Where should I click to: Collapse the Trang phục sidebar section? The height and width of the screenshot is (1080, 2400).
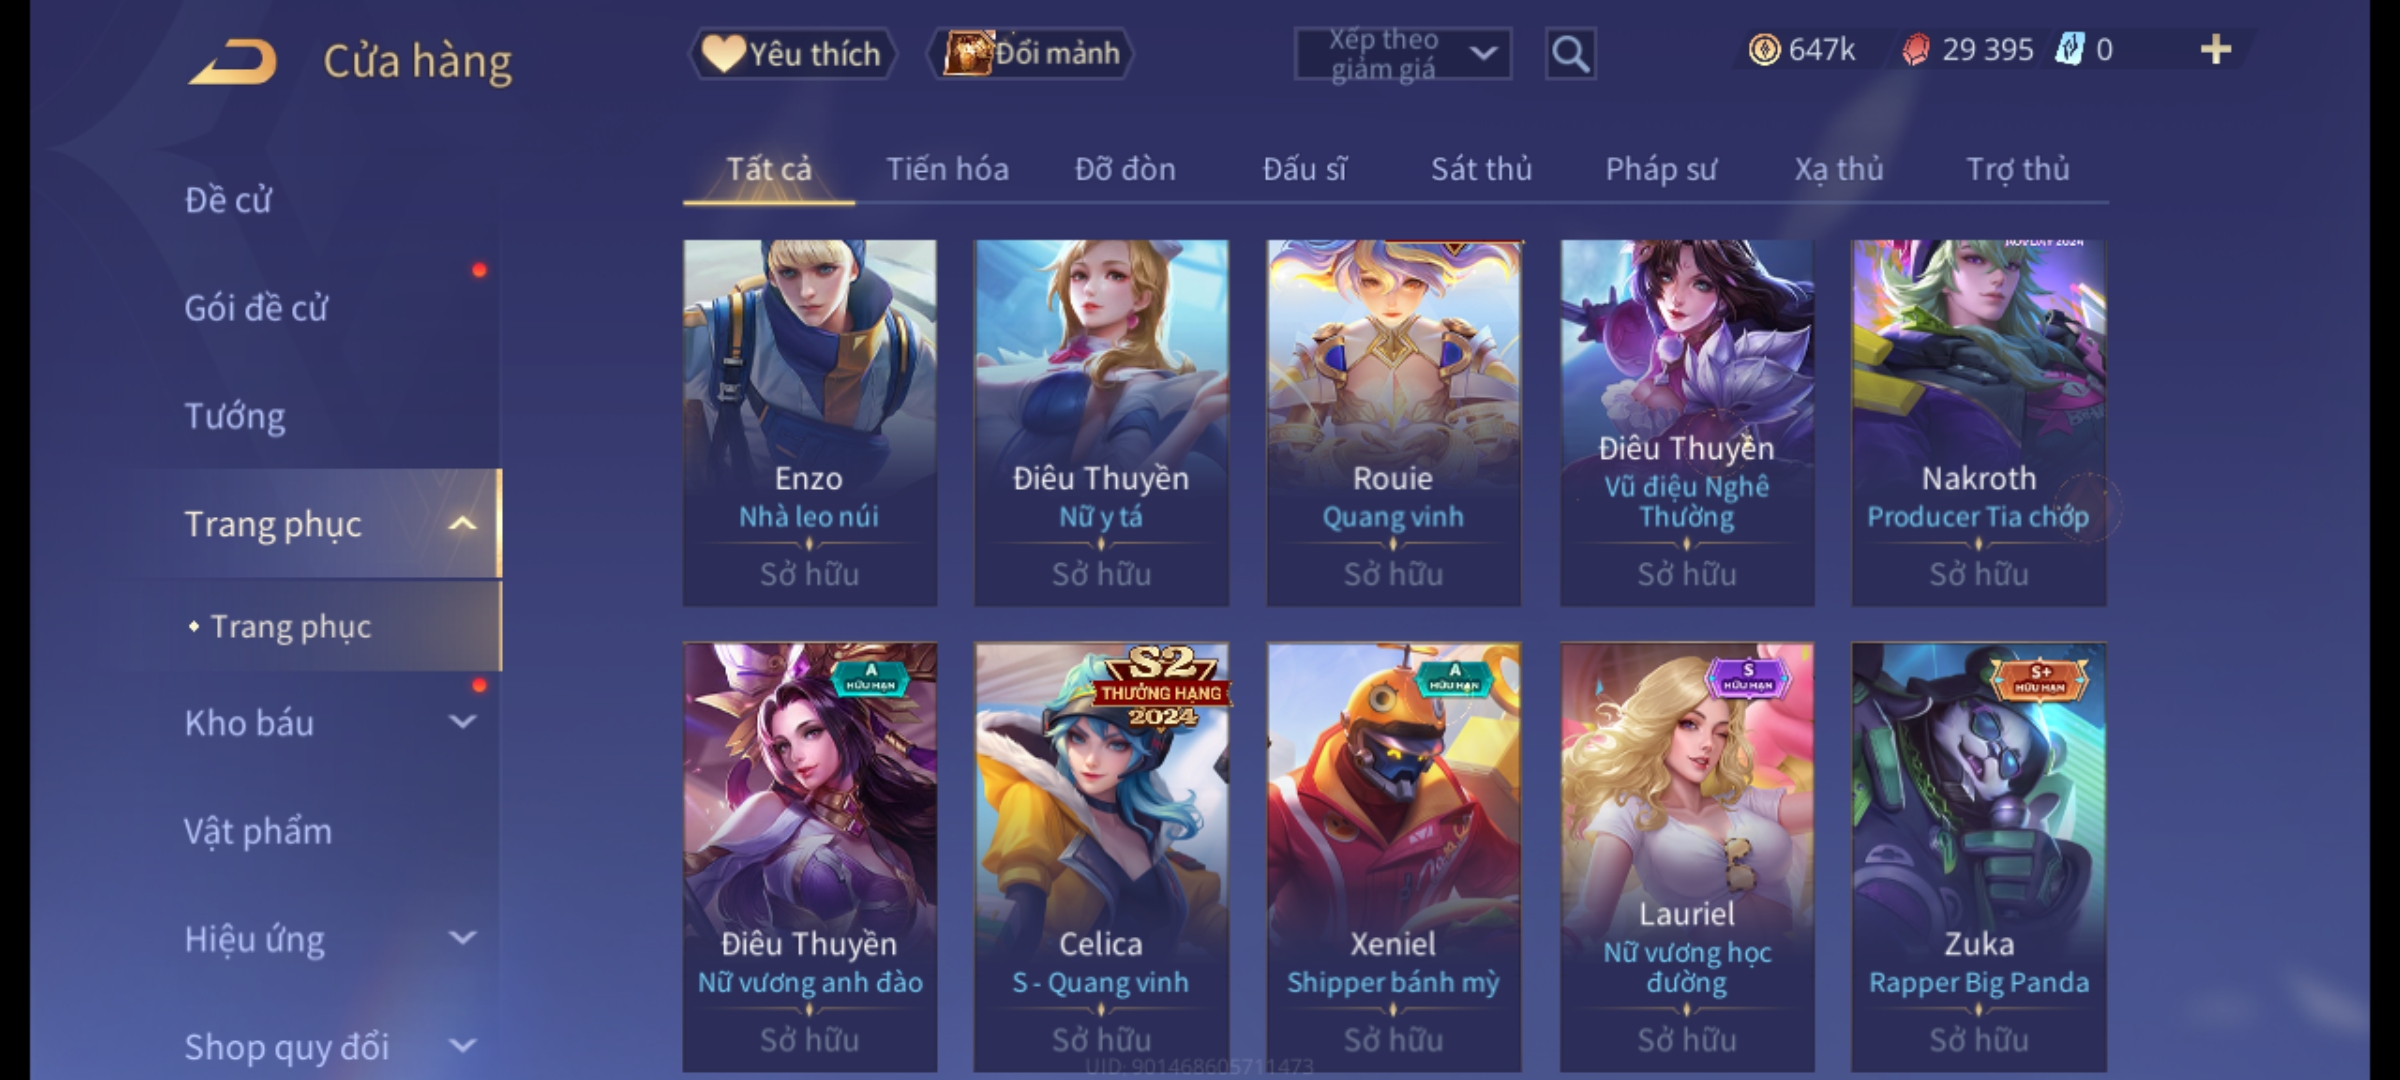pos(462,524)
